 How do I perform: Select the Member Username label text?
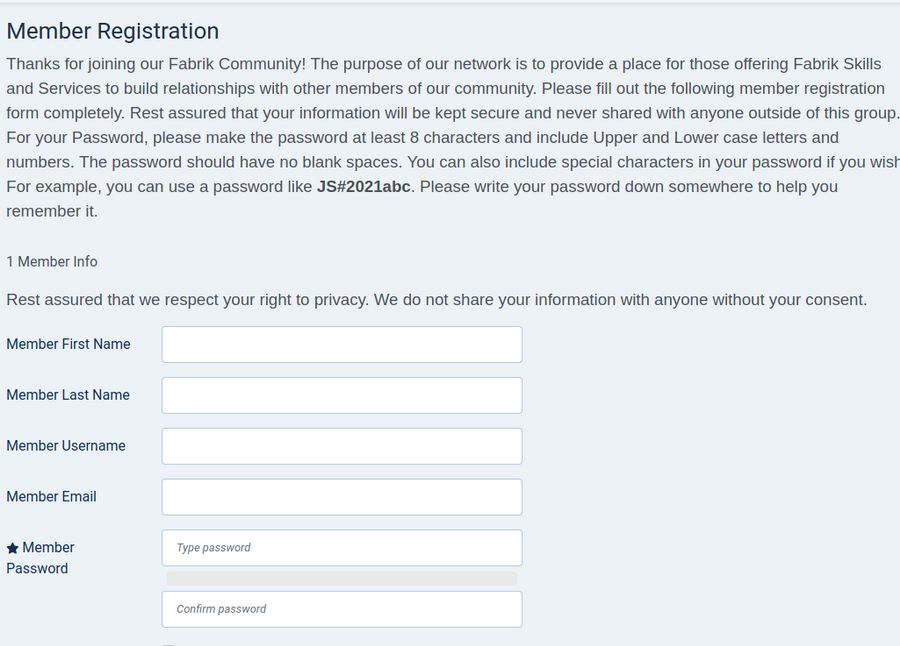click(x=66, y=446)
